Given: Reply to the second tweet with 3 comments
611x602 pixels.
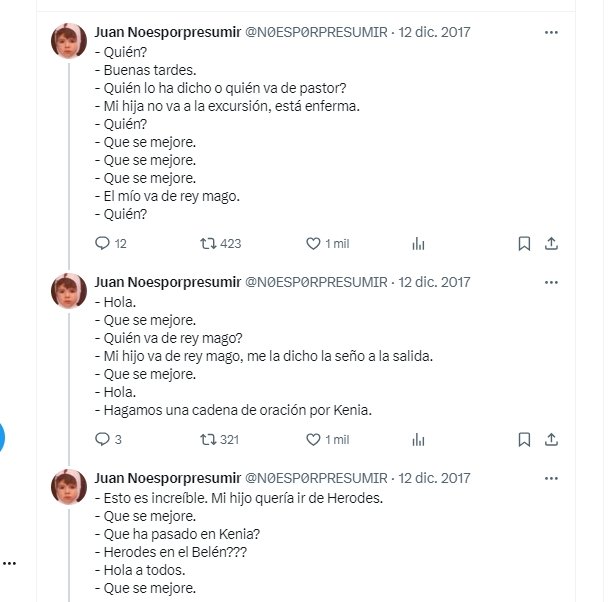Looking at the screenshot, I should coord(102,439).
